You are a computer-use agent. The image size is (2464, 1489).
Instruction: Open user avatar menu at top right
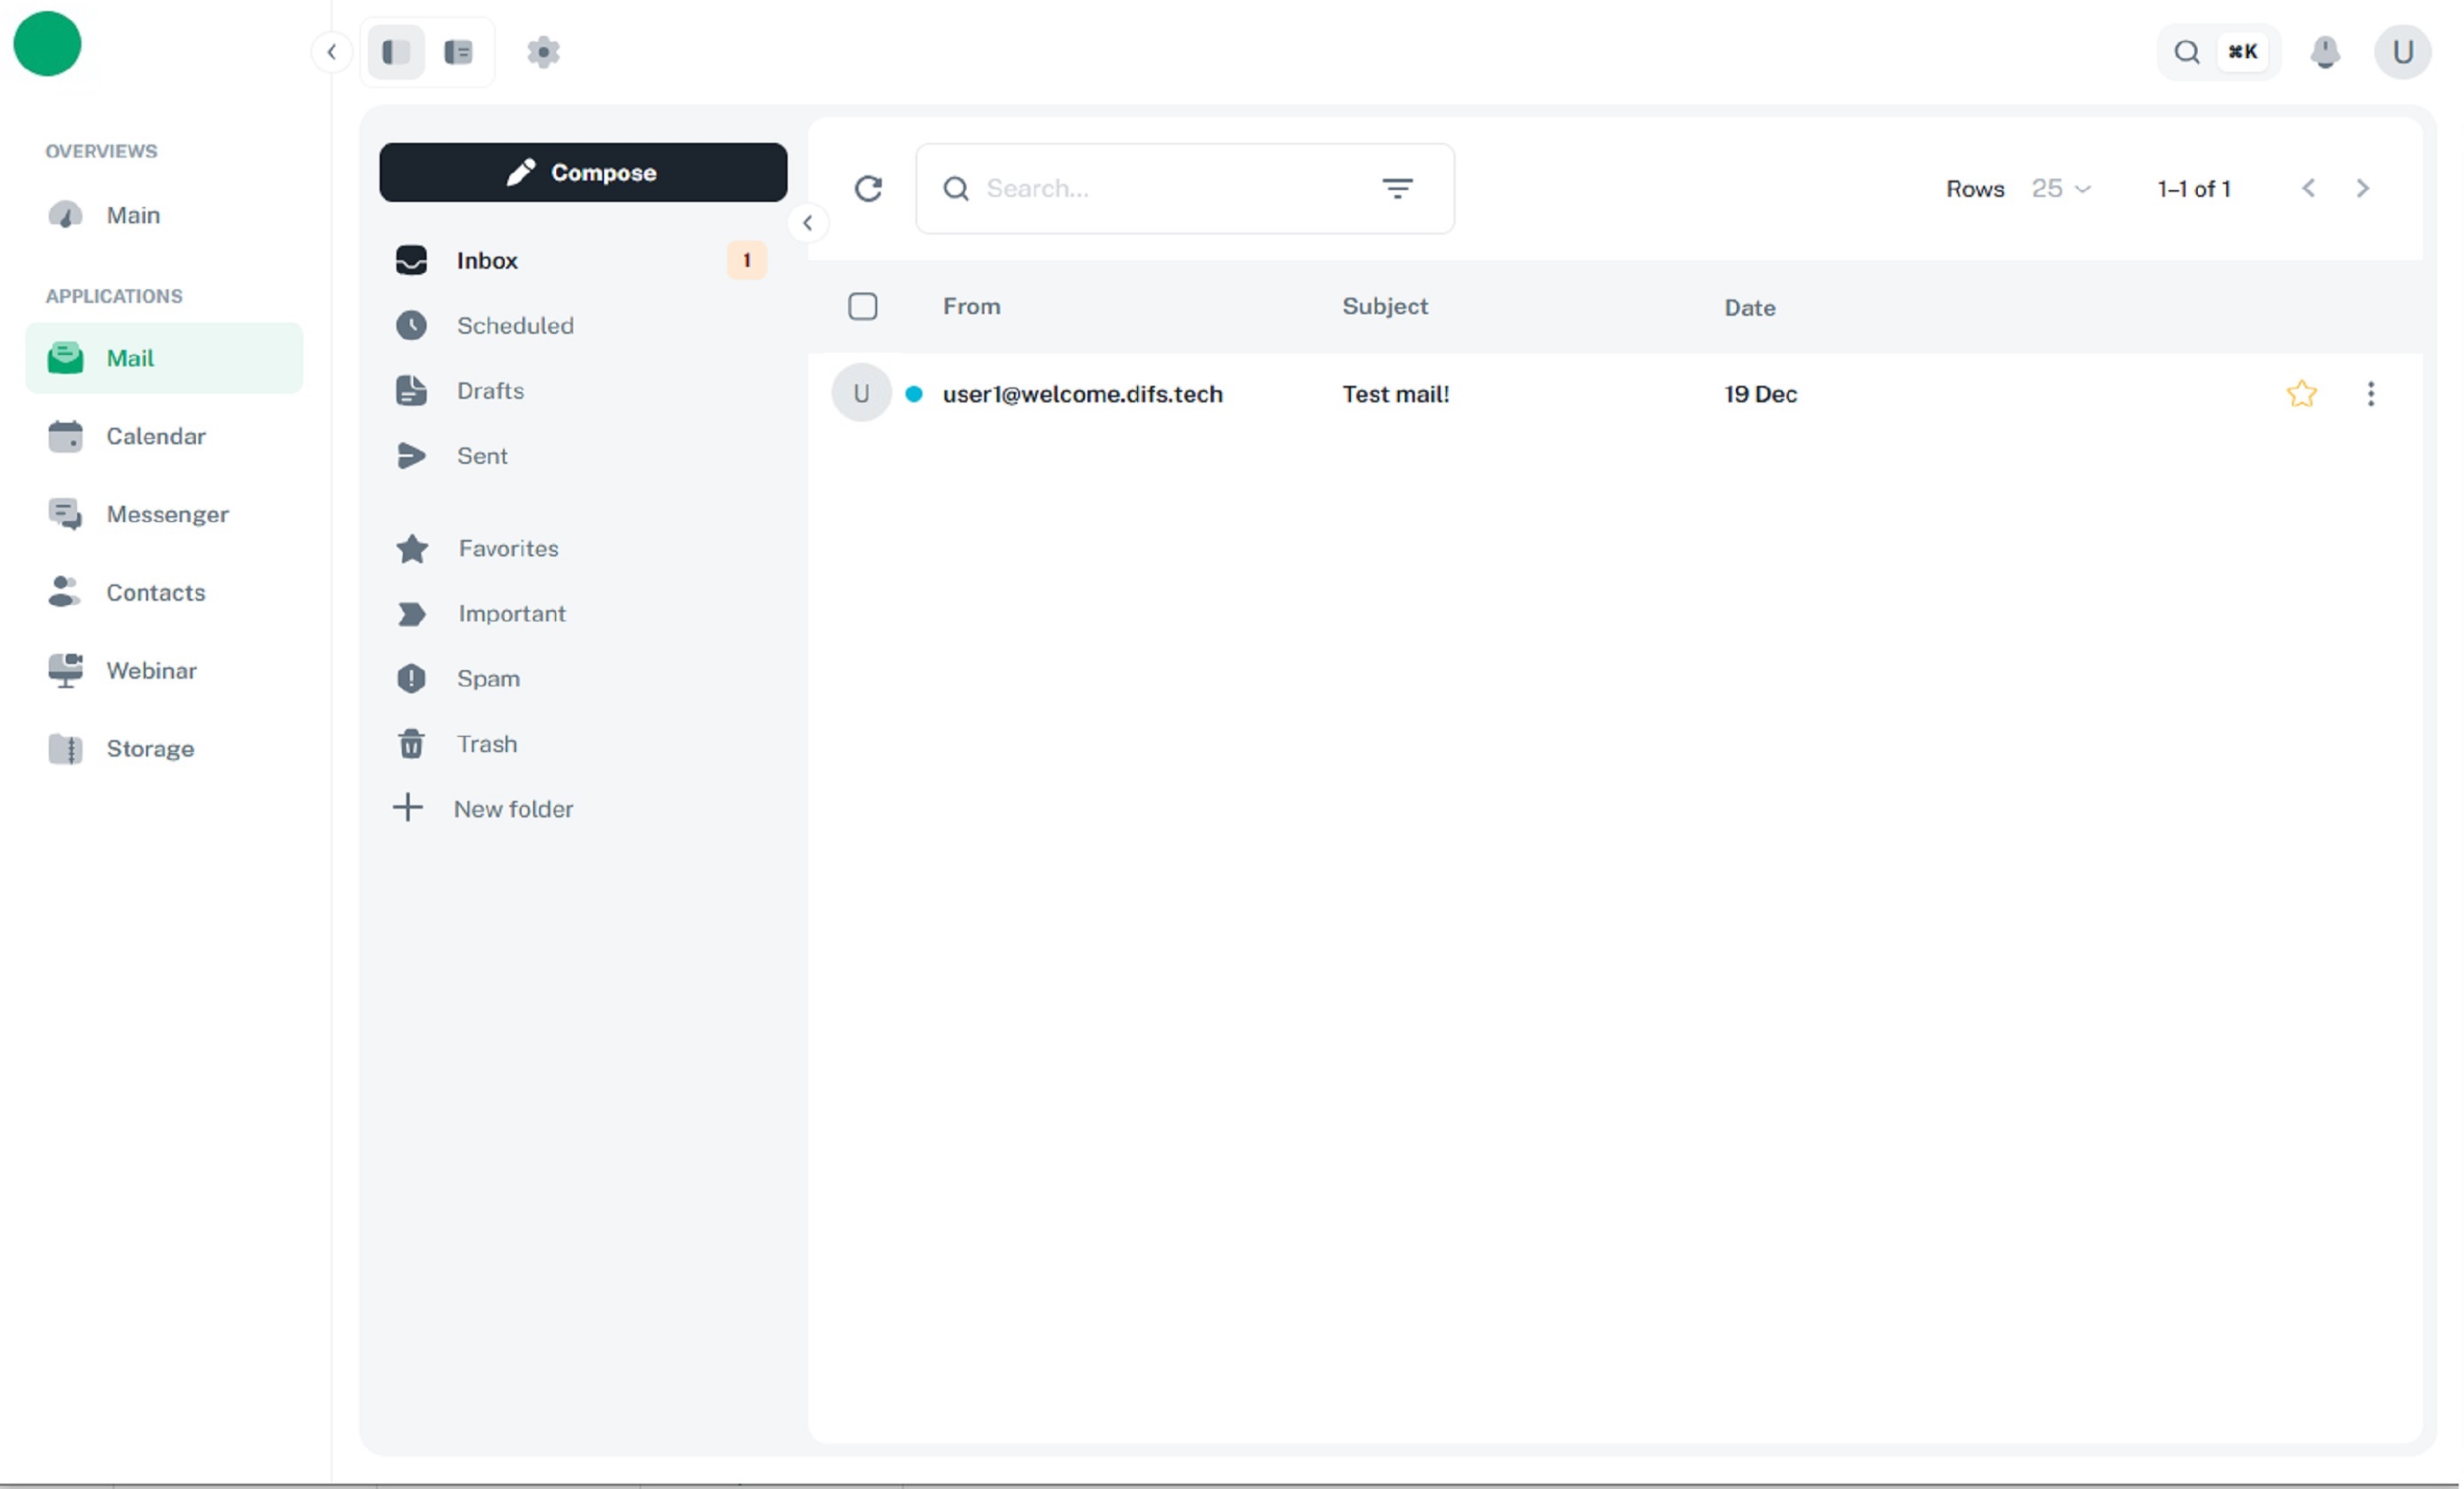(x=2404, y=52)
